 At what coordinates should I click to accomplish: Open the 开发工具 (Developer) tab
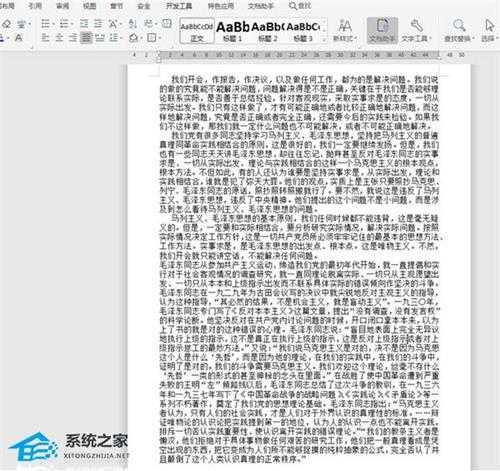pos(179,6)
